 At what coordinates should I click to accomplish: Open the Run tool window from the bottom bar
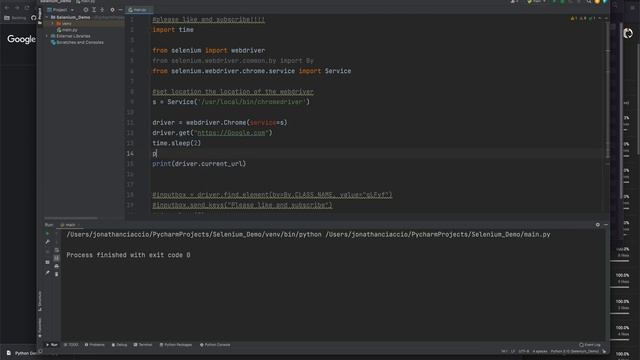click(x=52, y=345)
